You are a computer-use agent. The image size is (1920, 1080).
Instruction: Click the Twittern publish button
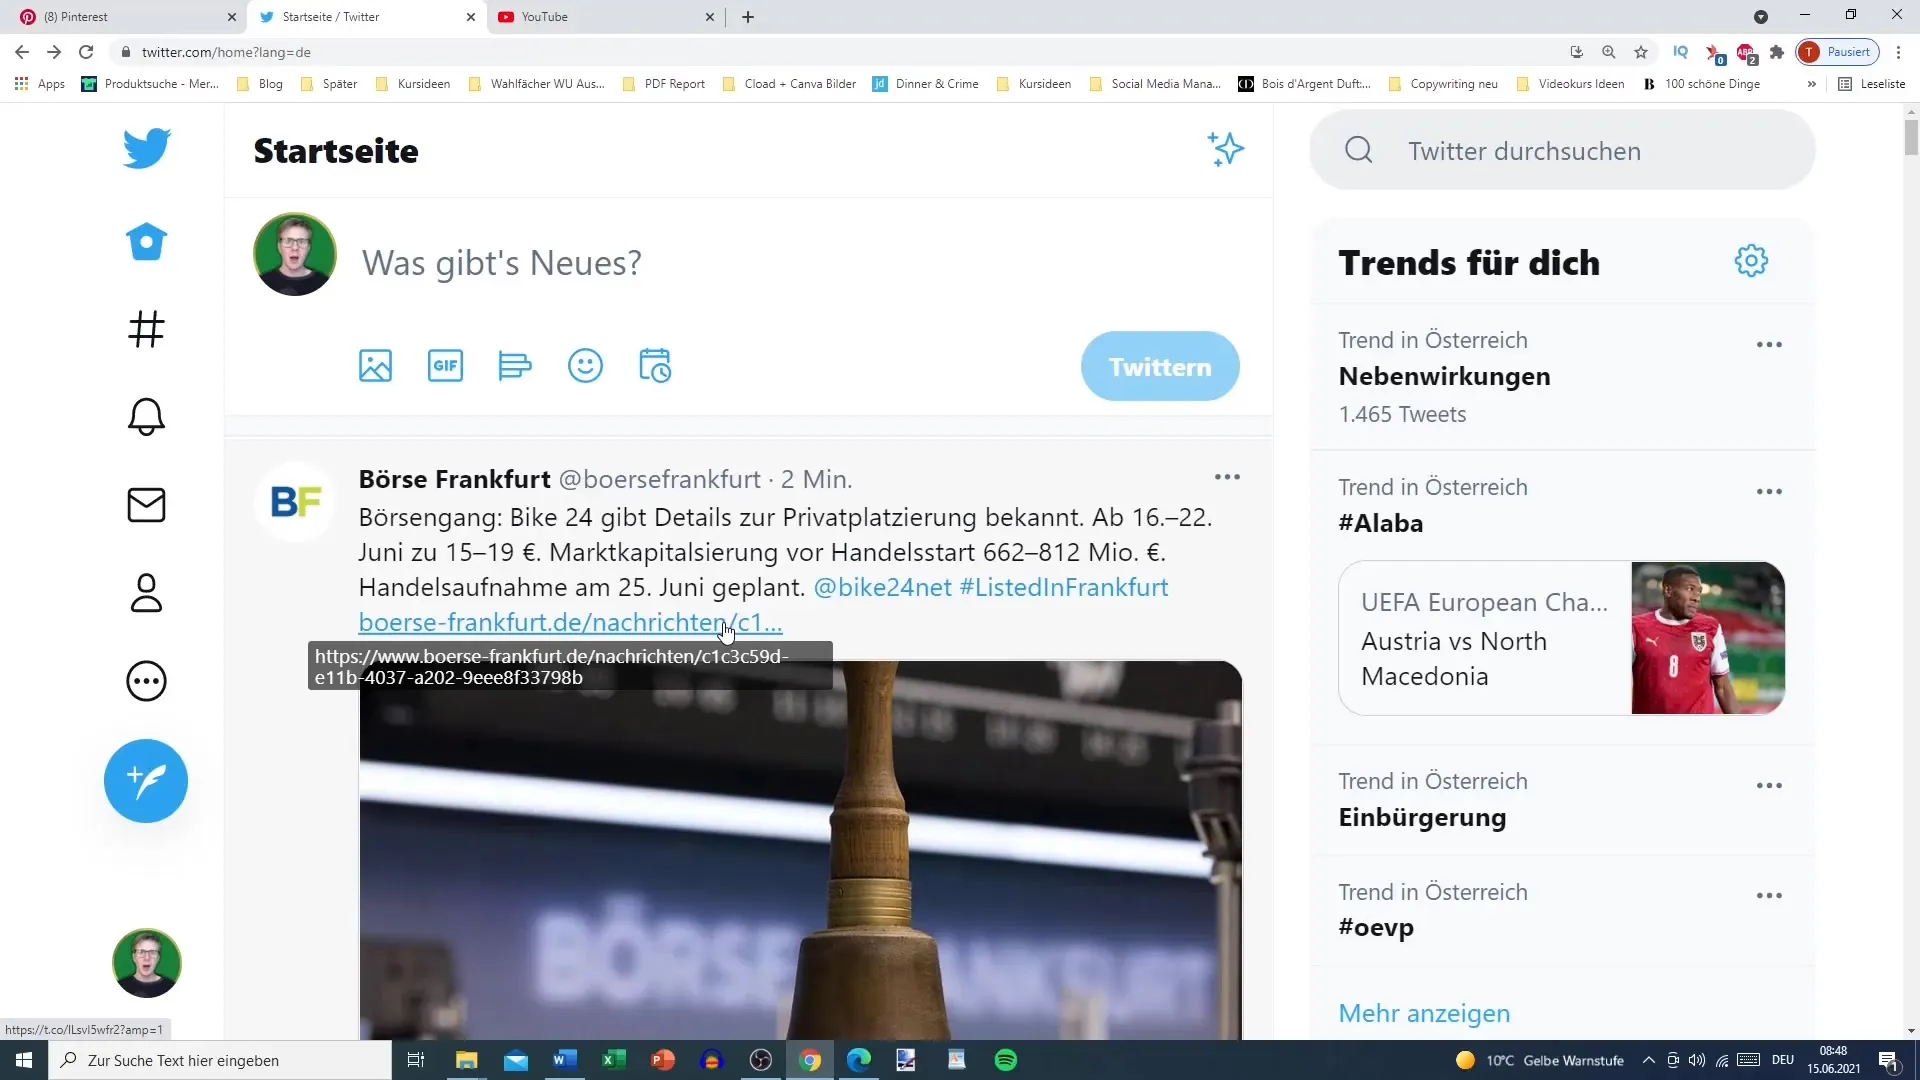pos(1159,367)
